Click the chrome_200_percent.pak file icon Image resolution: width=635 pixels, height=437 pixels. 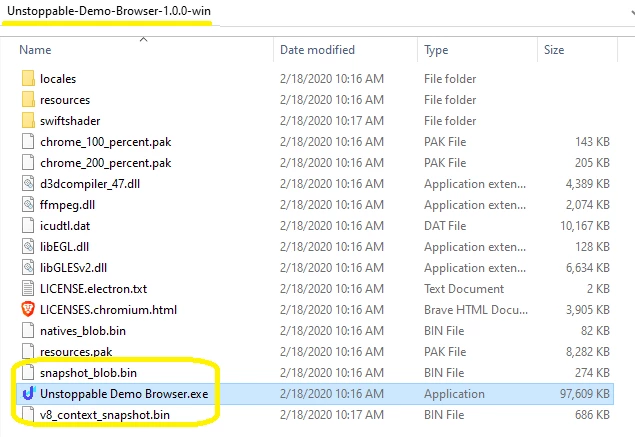pyautogui.click(x=28, y=162)
